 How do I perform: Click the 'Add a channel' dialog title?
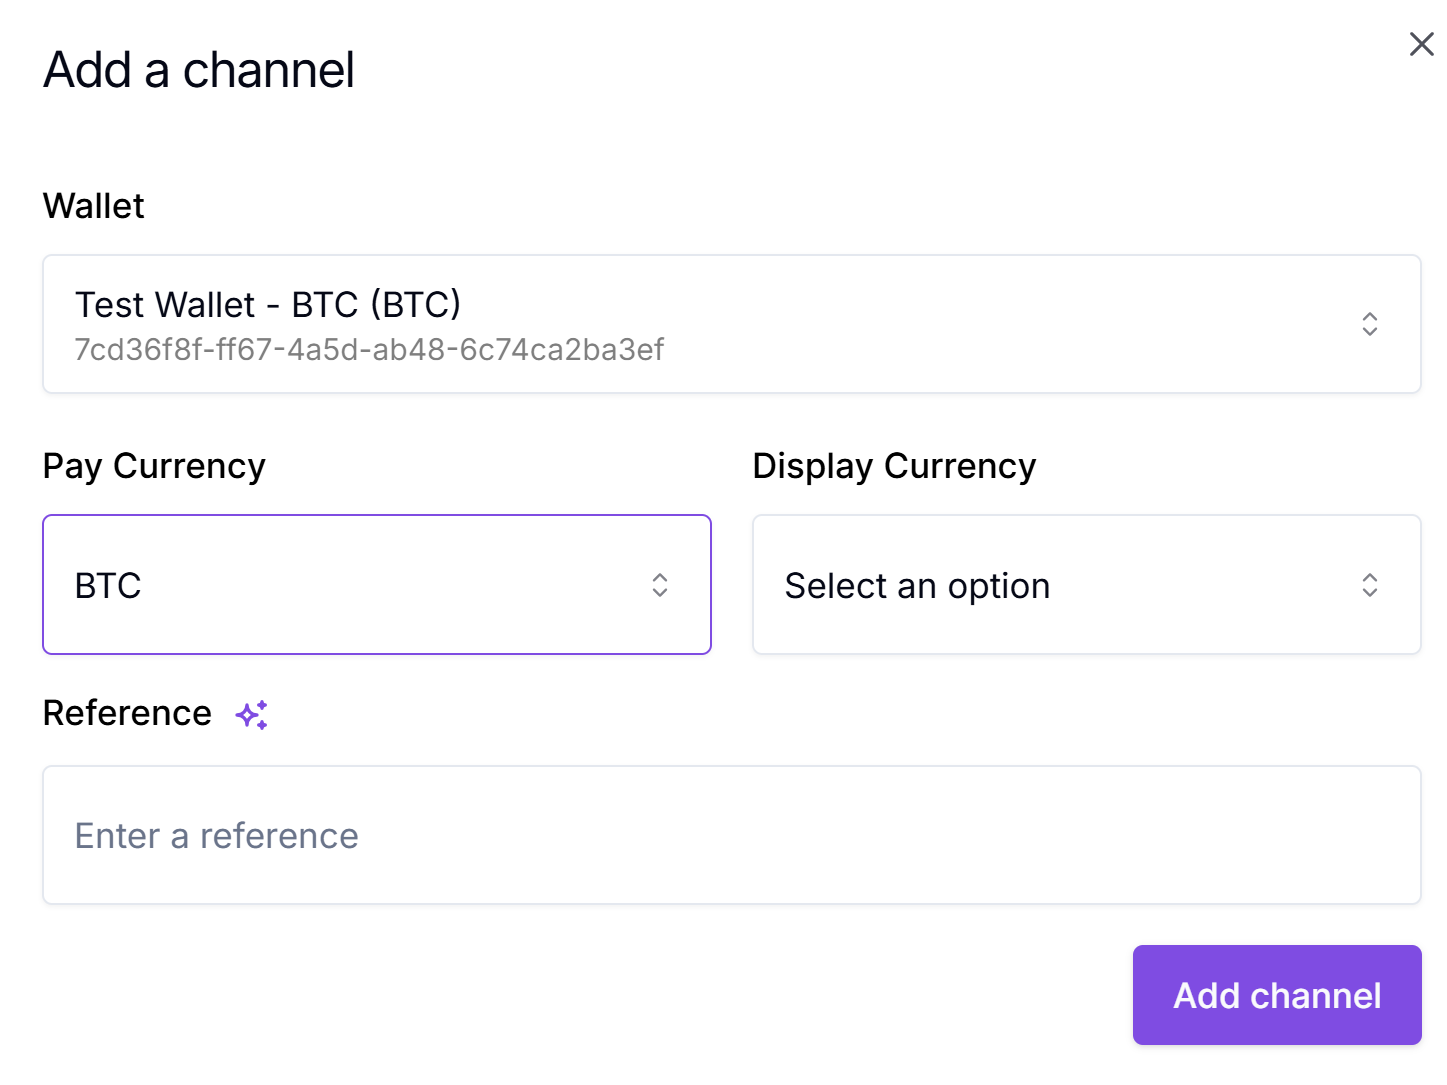point(199,70)
